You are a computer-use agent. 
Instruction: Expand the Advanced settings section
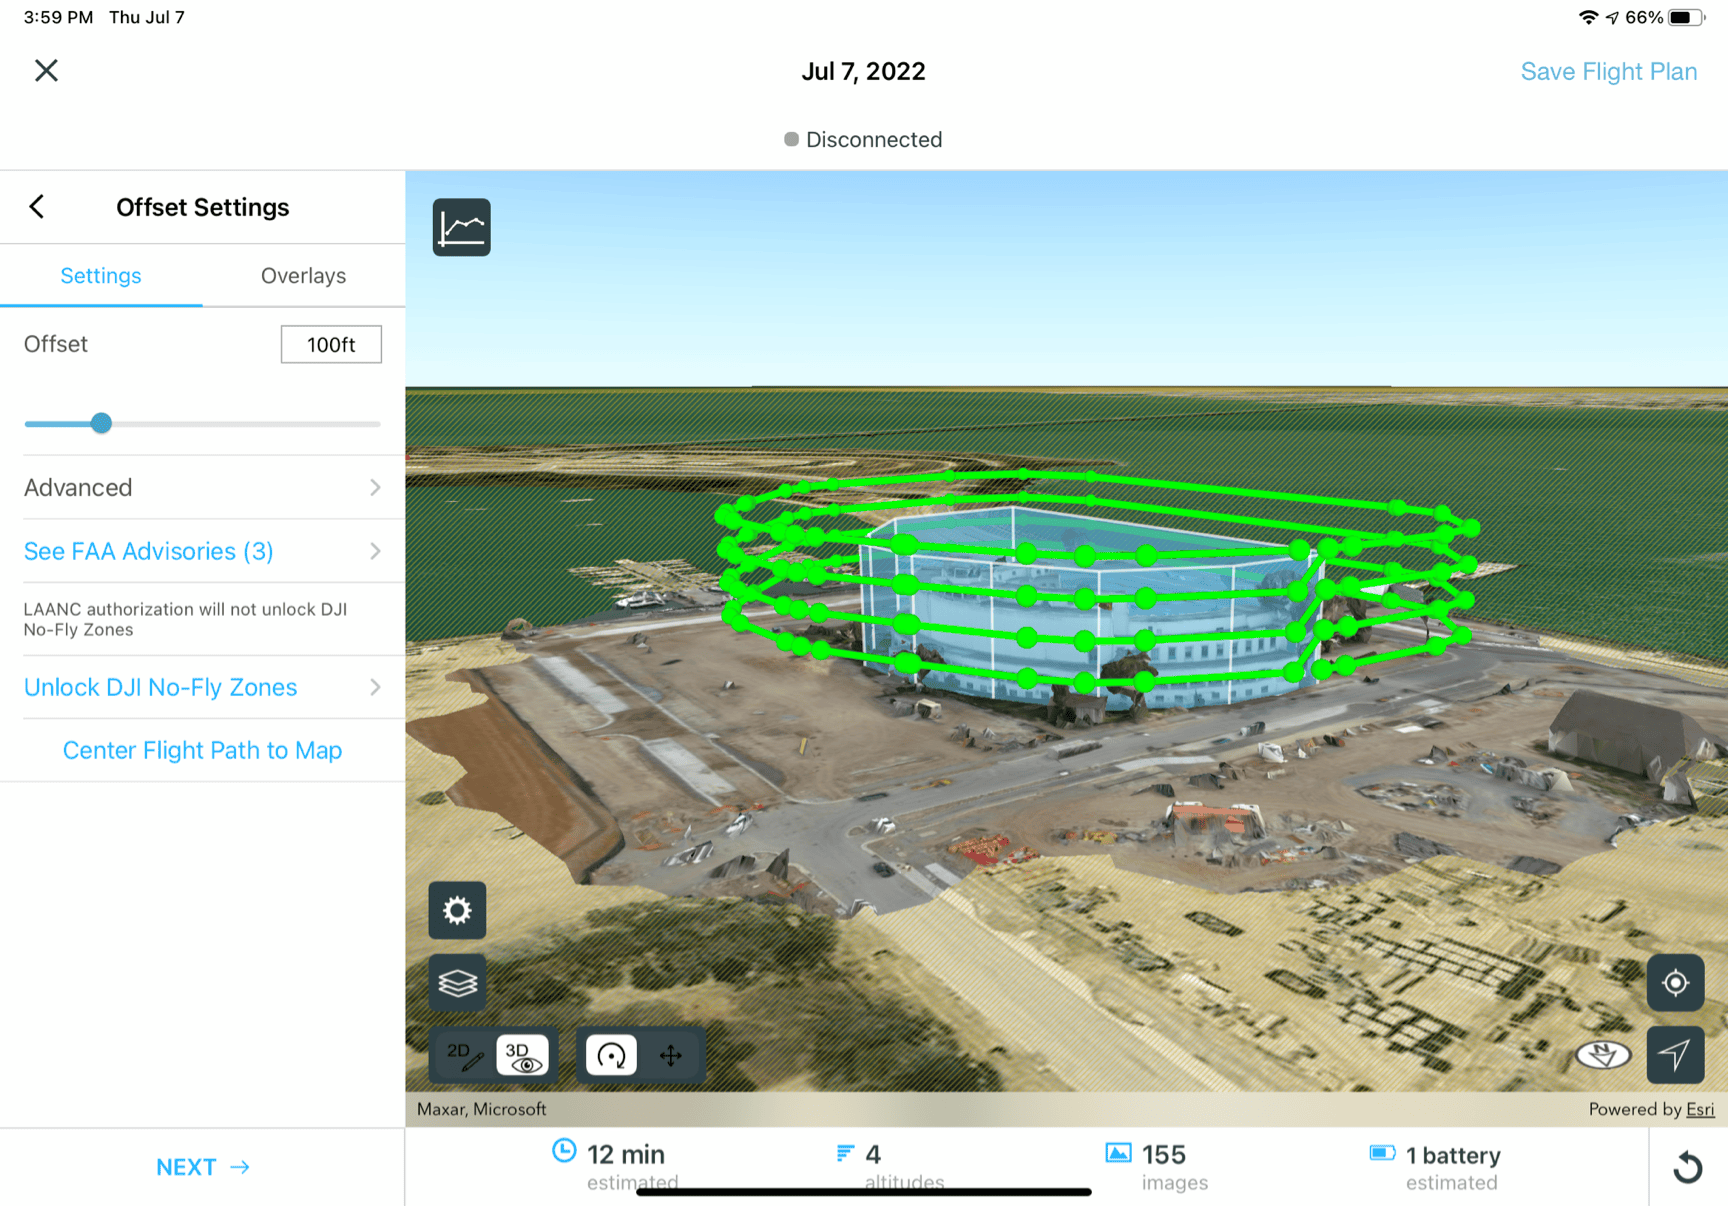tap(202, 488)
